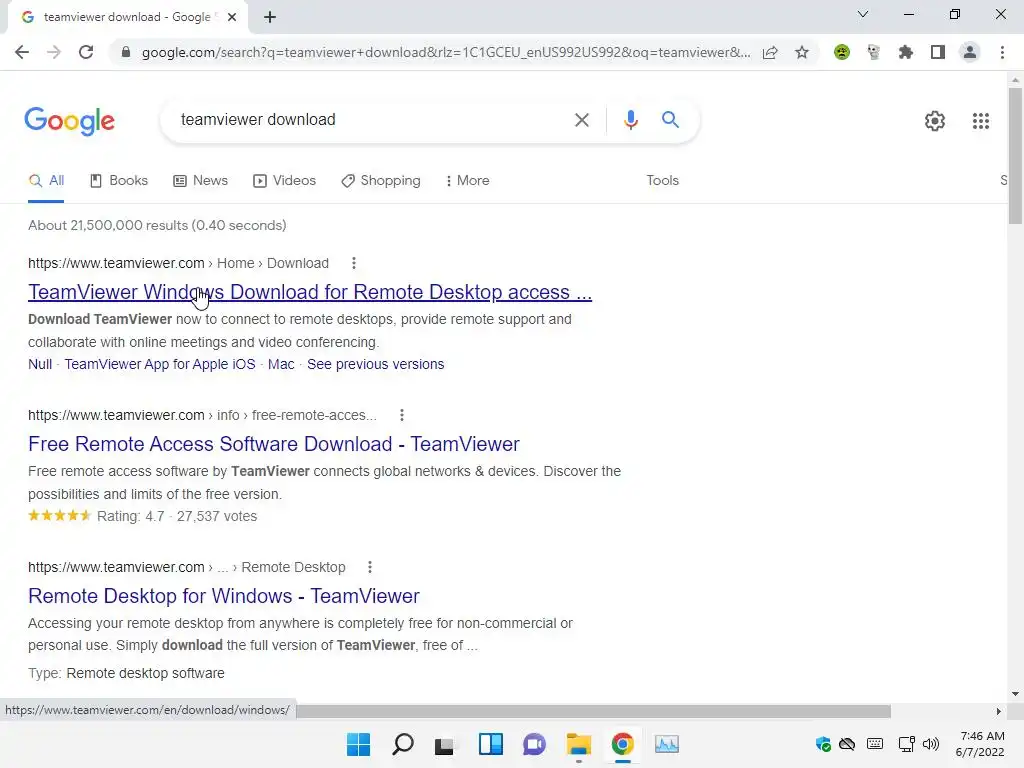Screen dimensions: 1024x768
Task: Open the touch keyboard tray icon
Action: click(x=875, y=744)
